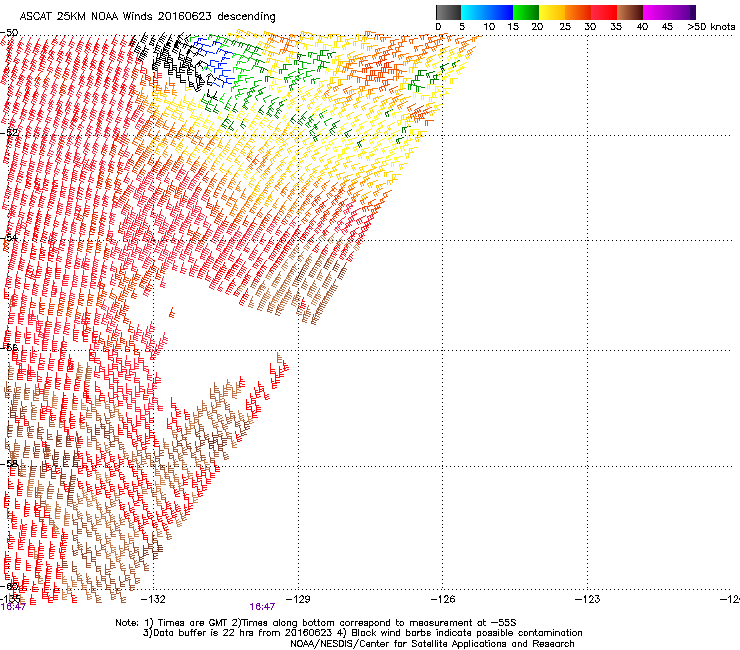Click the NOAA/NESDIS credit line
This screenshot has height=650, width=740.
point(432,644)
